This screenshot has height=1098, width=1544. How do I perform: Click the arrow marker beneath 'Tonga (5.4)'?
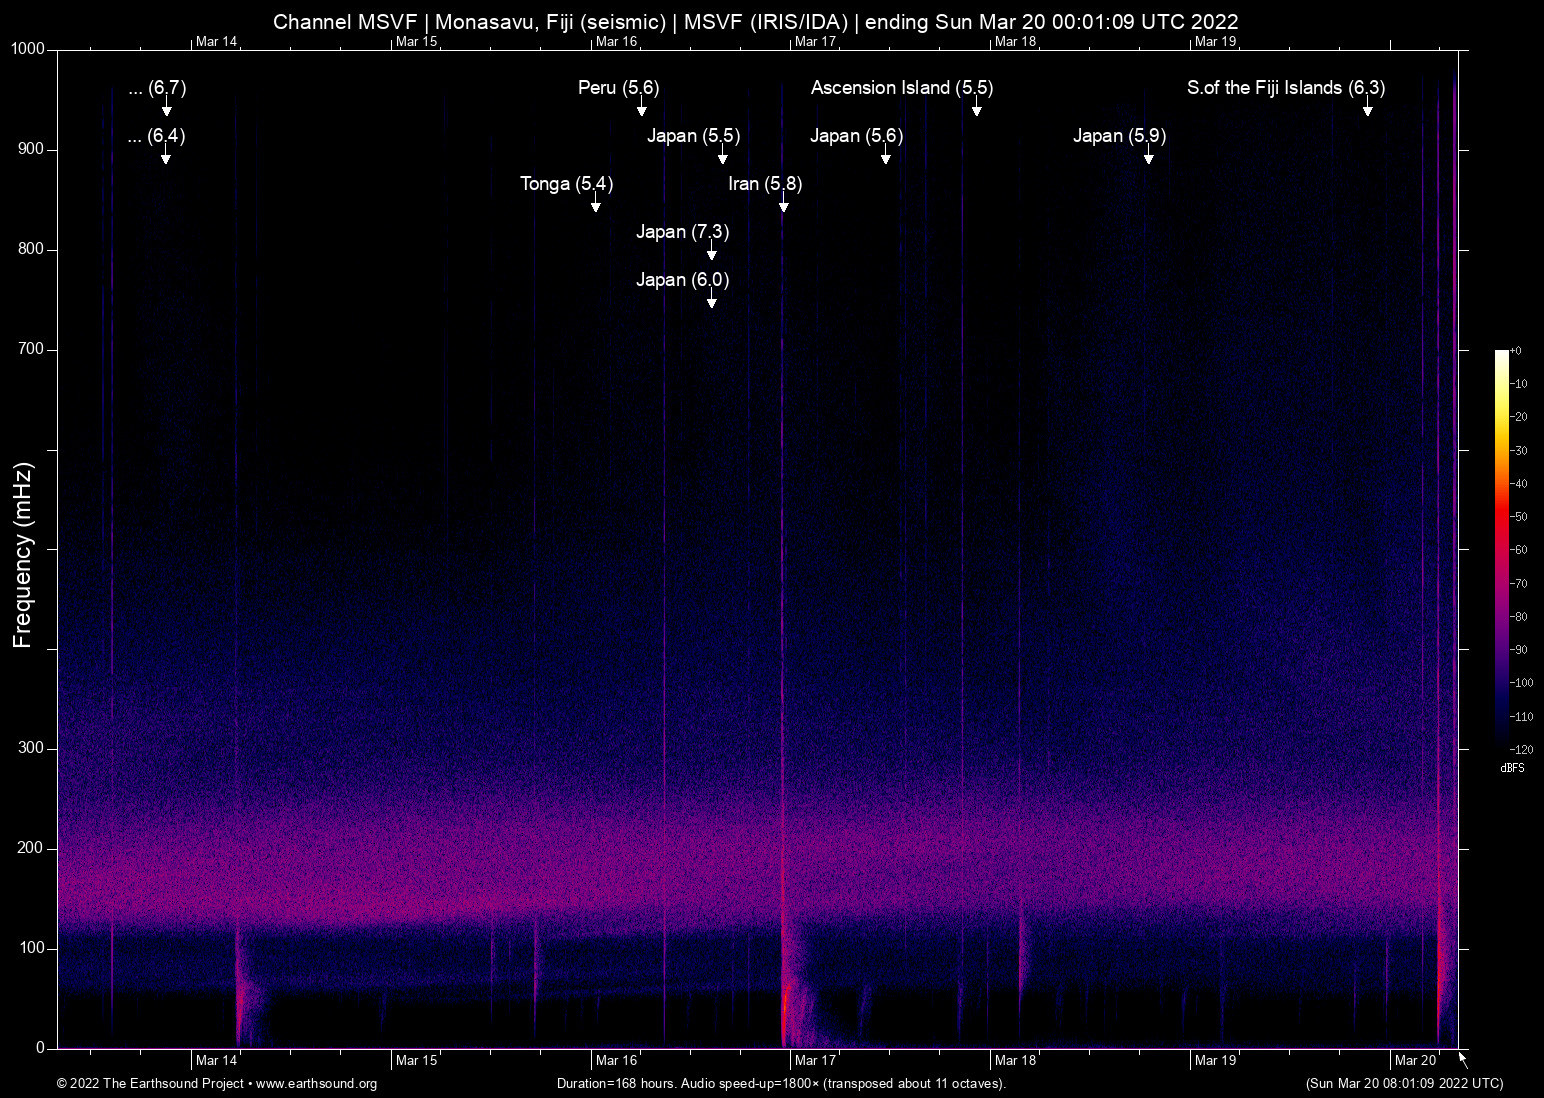coord(596,204)
